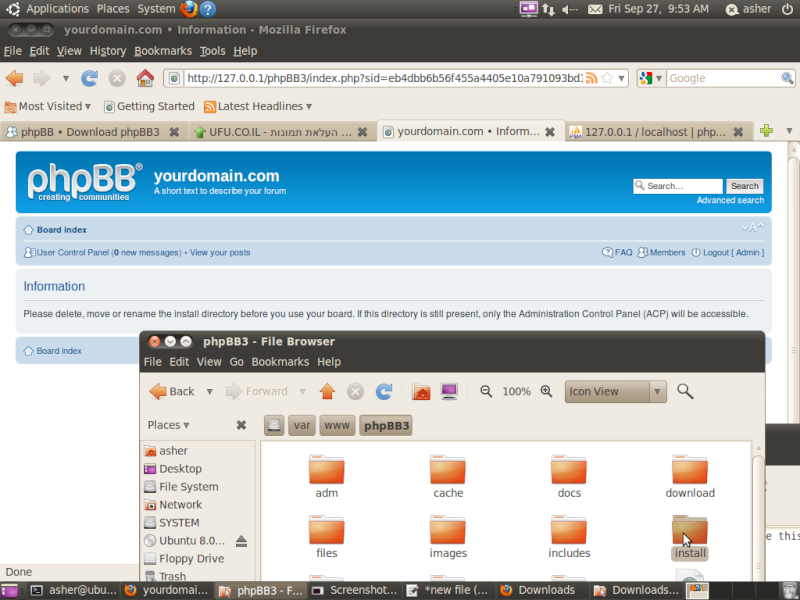Open File Browser Back history dropdown
The image size is (800, 600).
coord(209,392)
